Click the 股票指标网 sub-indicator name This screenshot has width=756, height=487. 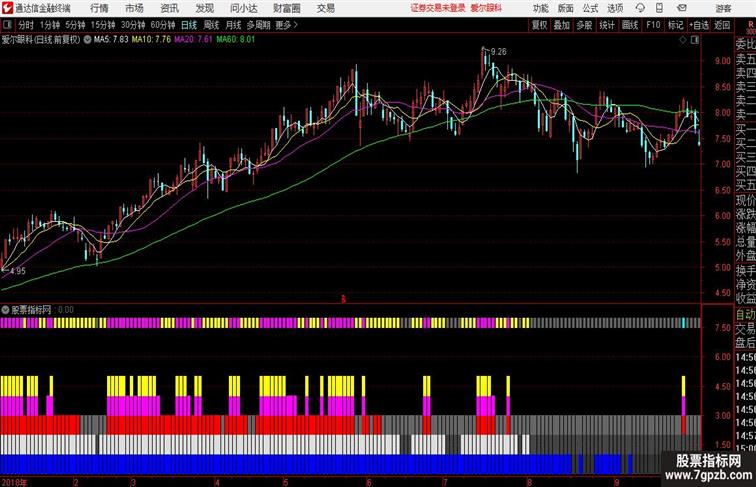coord(31,310)
